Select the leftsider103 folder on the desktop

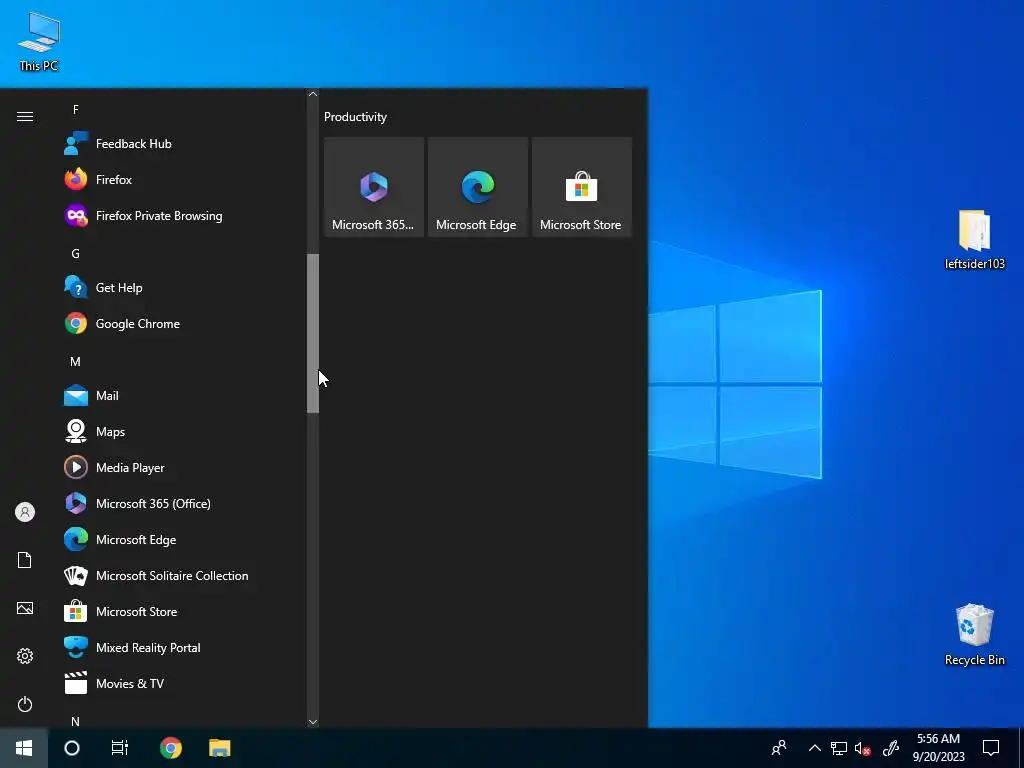974,240
